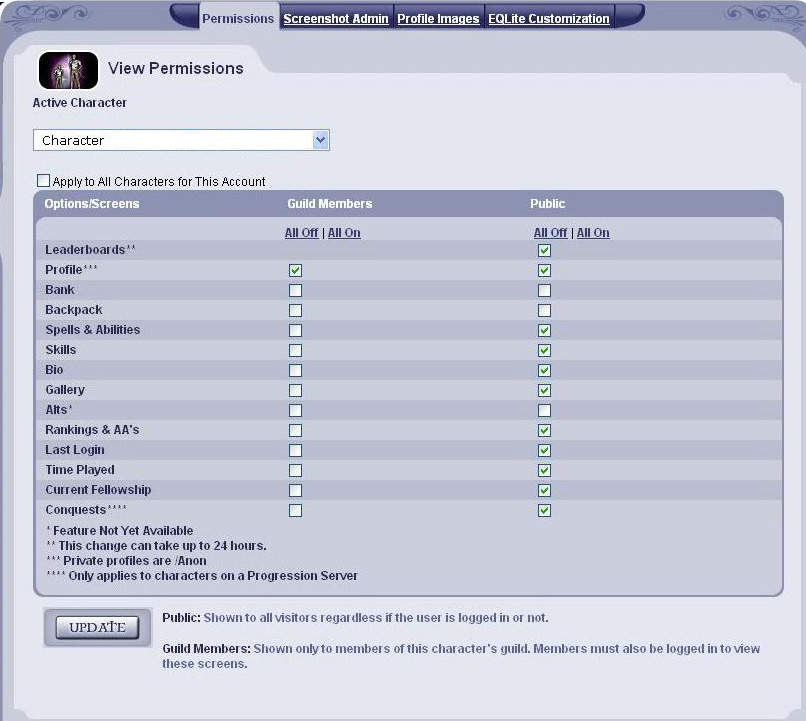Click the Public column header
This screenshot has width=806, height=721.
click(x=547, y=204)
